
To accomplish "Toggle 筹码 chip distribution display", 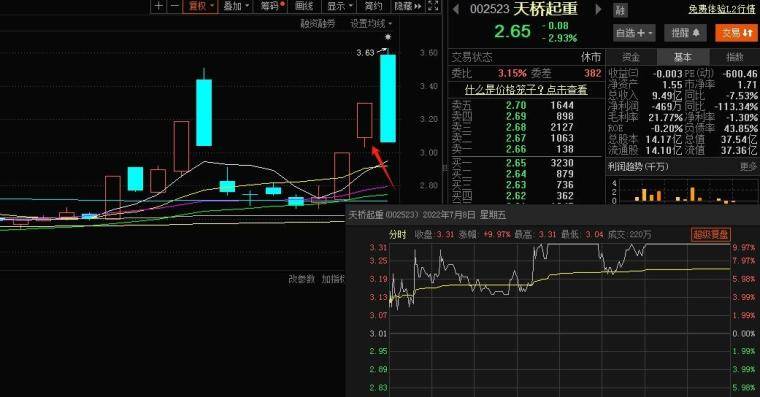I will (273, 6).
